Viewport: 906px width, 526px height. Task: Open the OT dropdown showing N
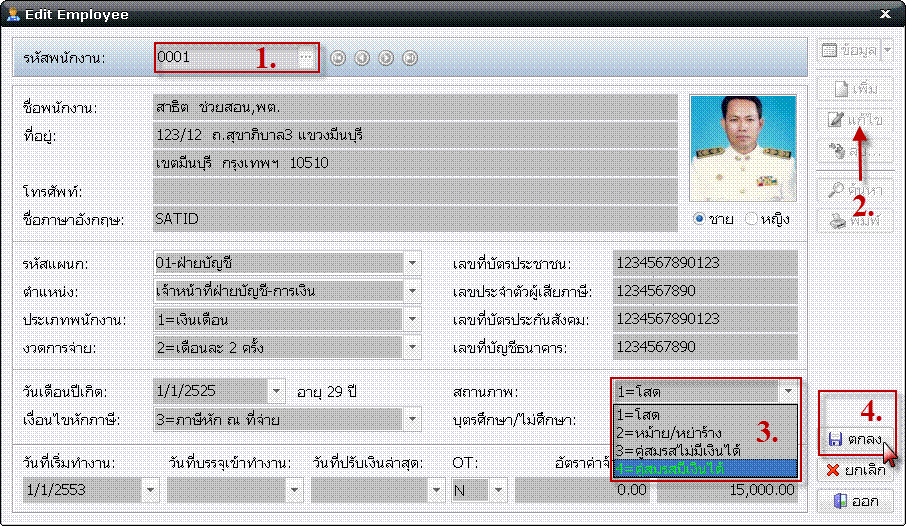(x=495, y=490)
